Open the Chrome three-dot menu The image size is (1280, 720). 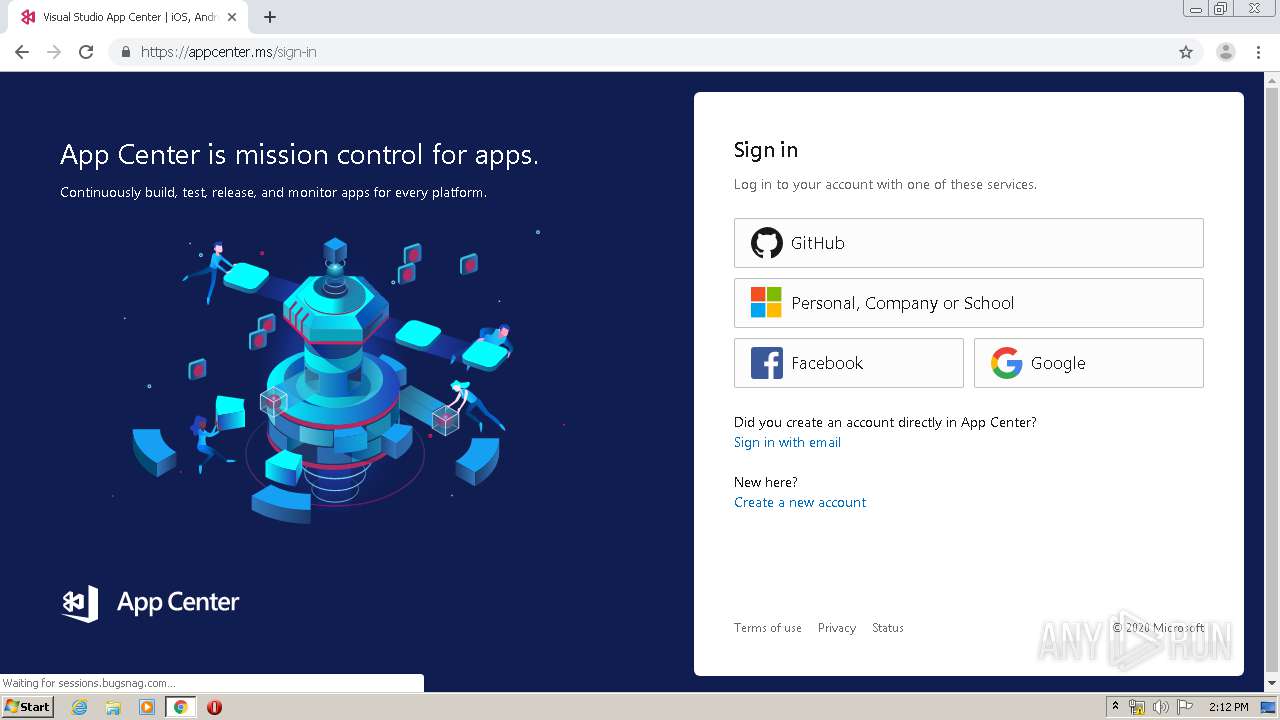pyautogui.click(x=1259, y=52)
